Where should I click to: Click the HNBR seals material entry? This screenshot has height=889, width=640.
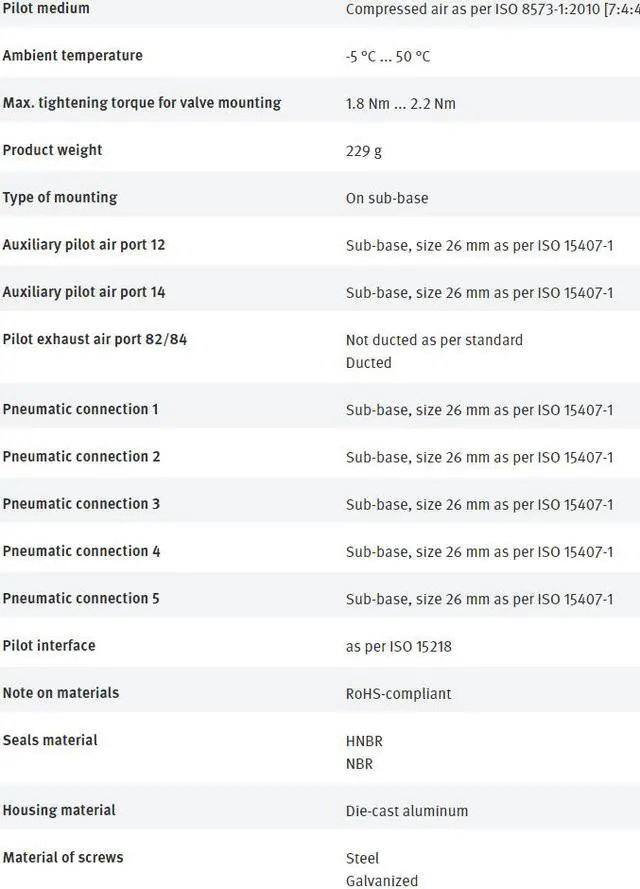(364, 742)
